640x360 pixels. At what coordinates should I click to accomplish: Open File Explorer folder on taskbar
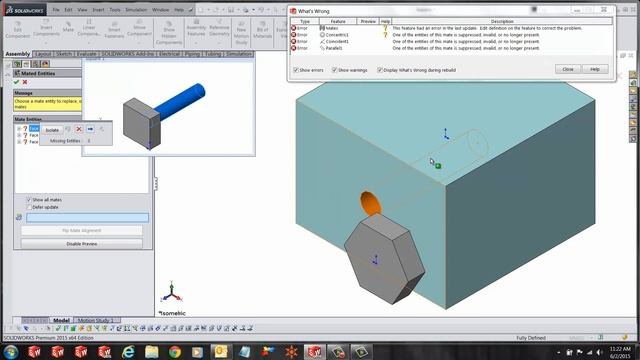(151, 352)
